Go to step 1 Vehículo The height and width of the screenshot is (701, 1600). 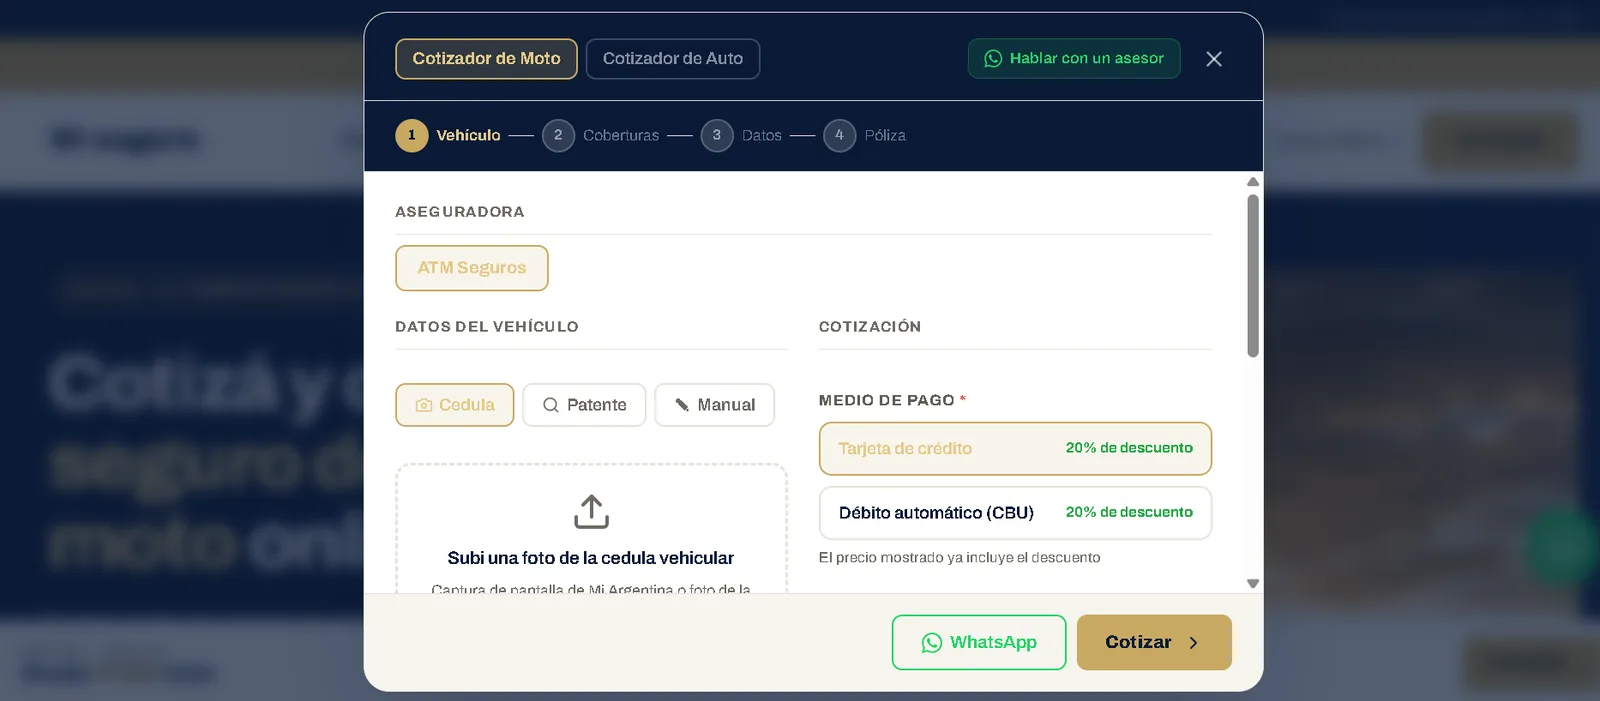[448, 135]
